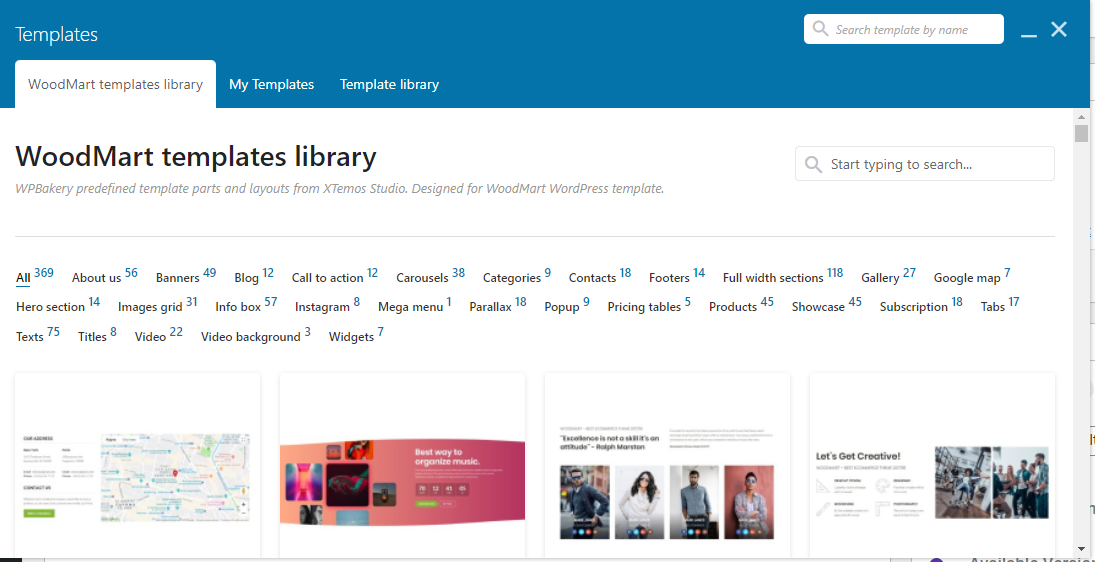The image size is (1095, 562).
Task: Focus the Search template by name field
Action: coord(904,29)
